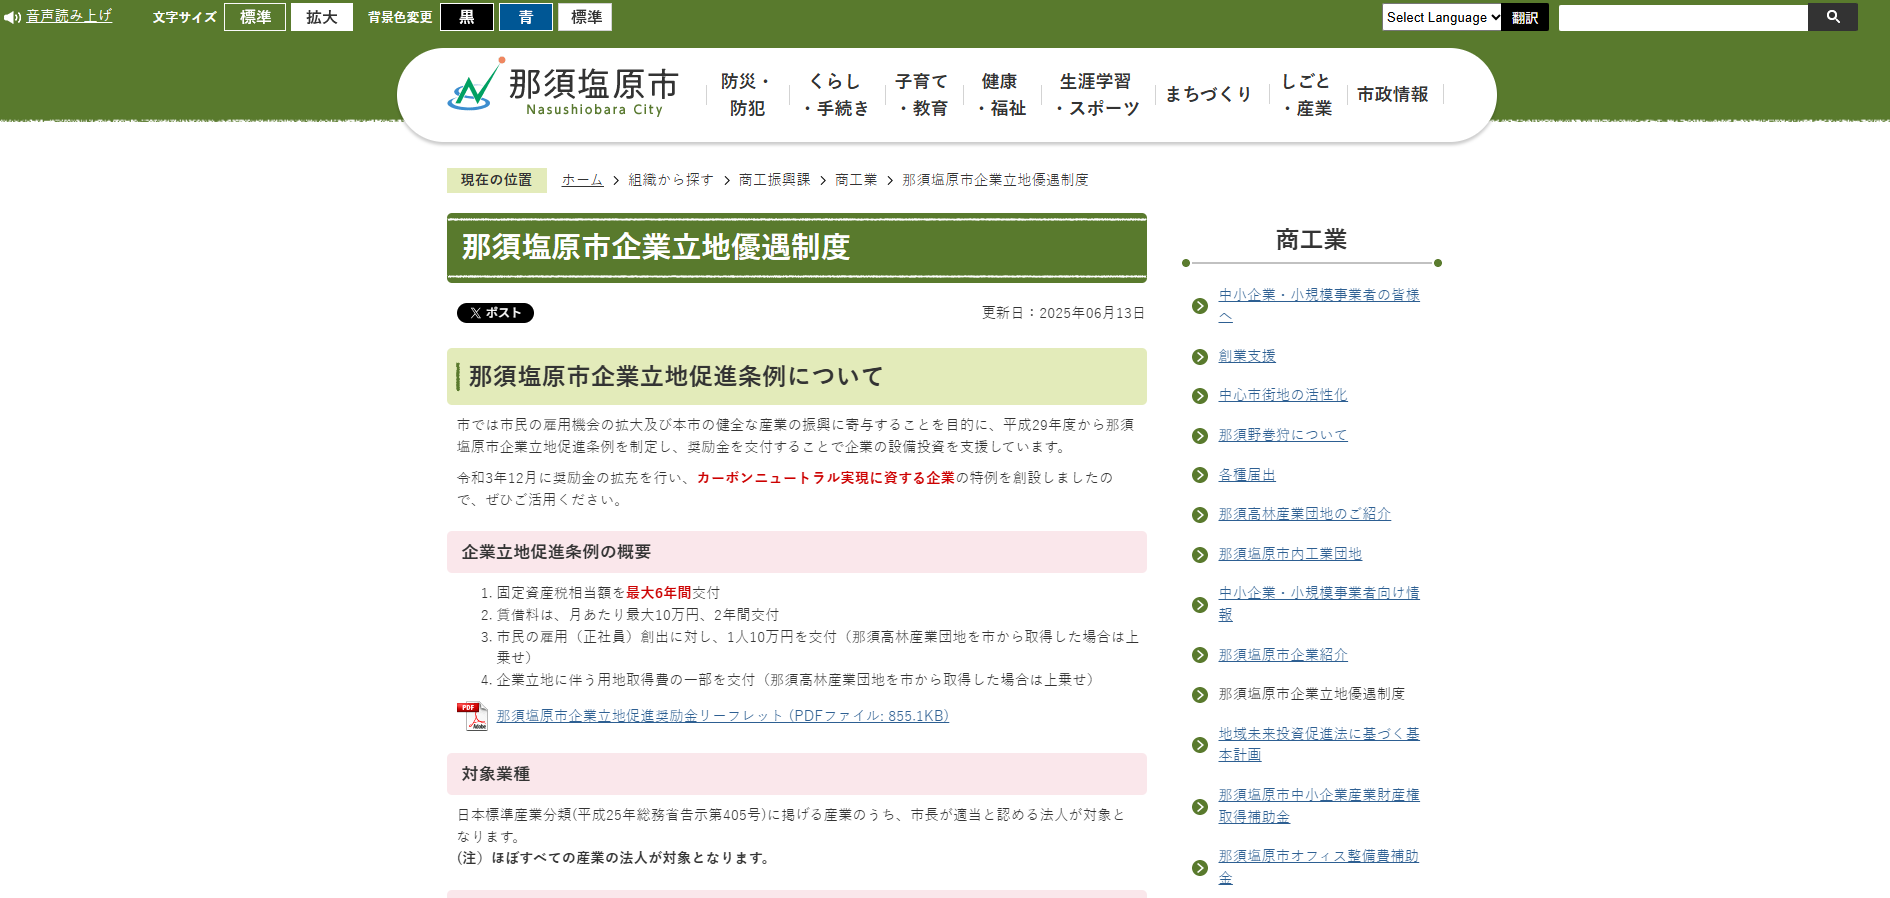This screenshot has height=898, width=1890.
Task: Open the まちづくり menu
Action: [1209, 94]
